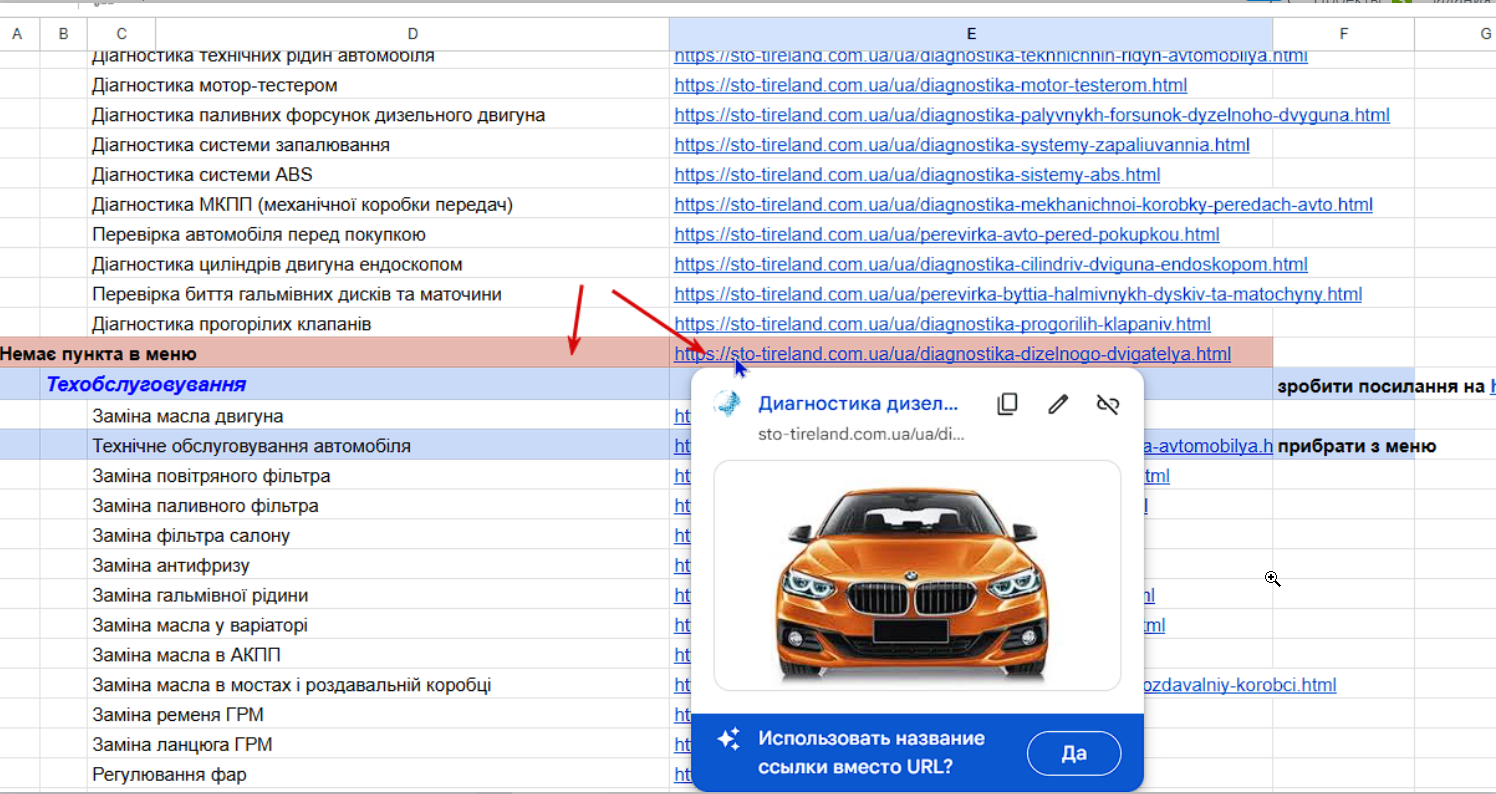Viewport: 1496px width, 794px height.
Task: Select column D via its header
Action: 412,34
